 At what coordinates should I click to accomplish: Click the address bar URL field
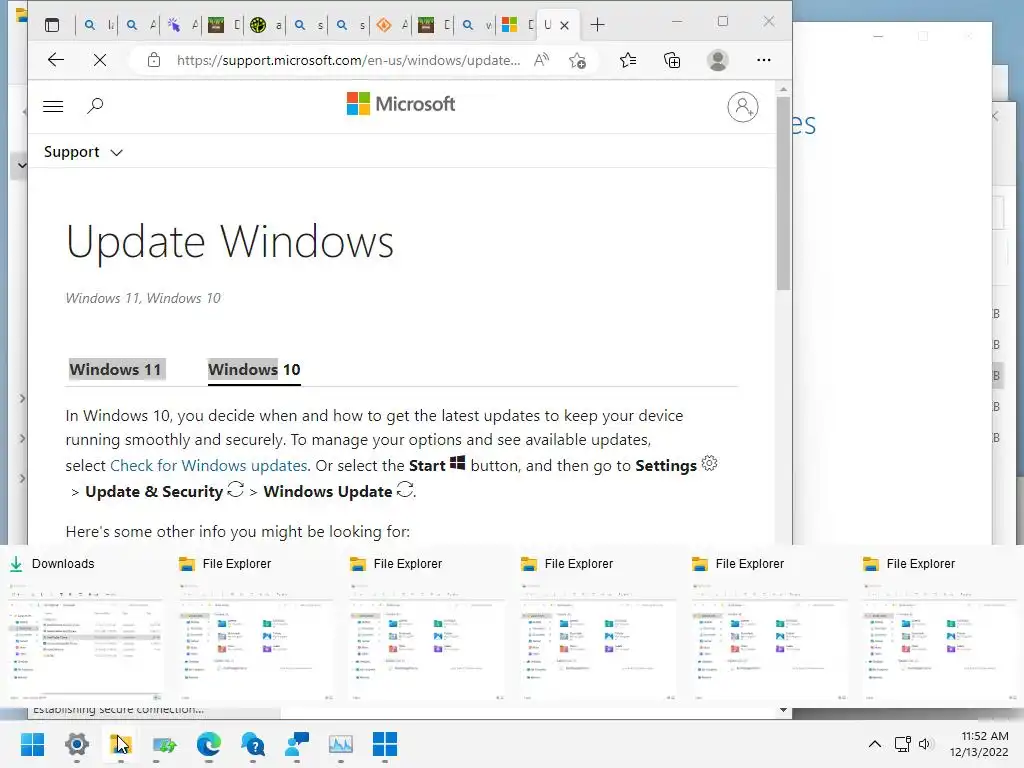tap(349, 60)
